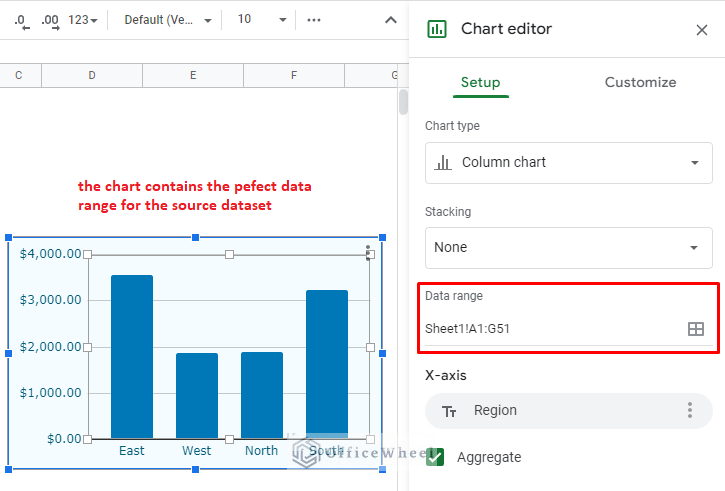This screenshot has width=725, height=491.
Task: Open the Stacking None dropdown
Action: (x=569, y=248)
